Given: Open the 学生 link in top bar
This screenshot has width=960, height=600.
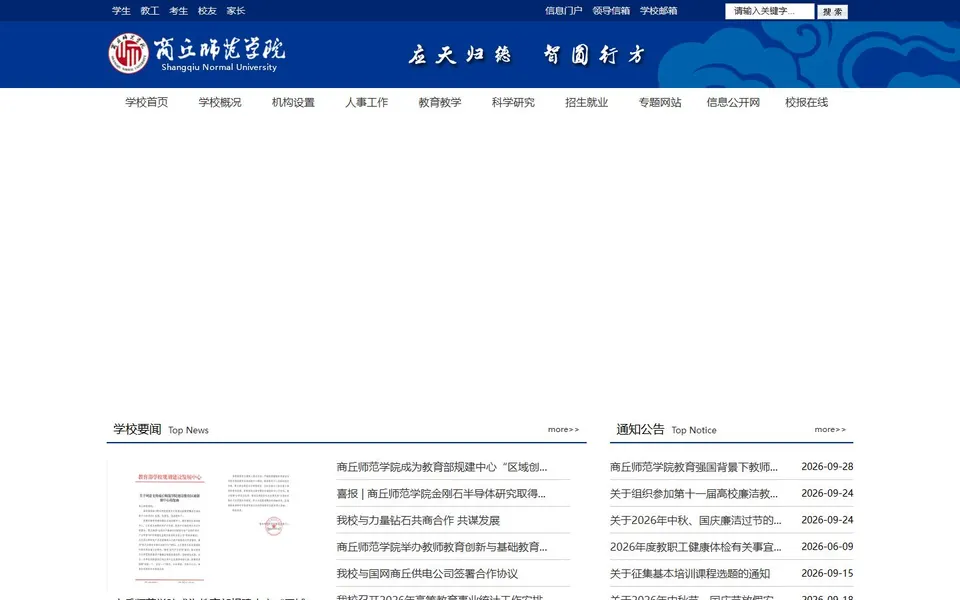Looking at the screenshot, I should point(121,11).
